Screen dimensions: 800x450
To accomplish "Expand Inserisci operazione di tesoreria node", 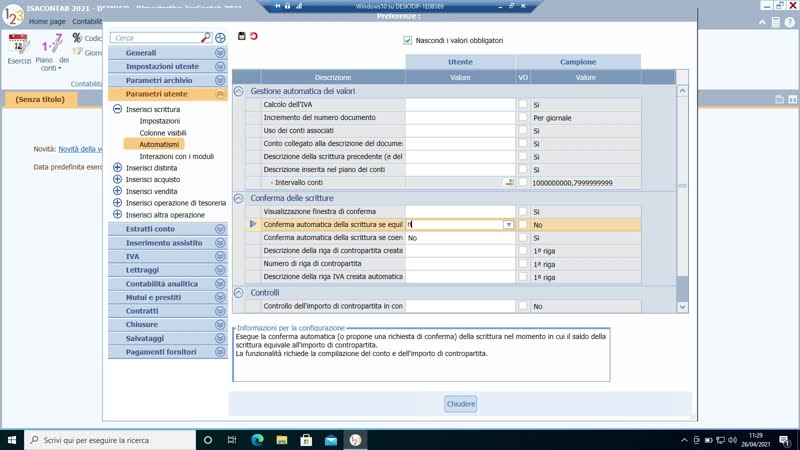I will click(117, 203).
